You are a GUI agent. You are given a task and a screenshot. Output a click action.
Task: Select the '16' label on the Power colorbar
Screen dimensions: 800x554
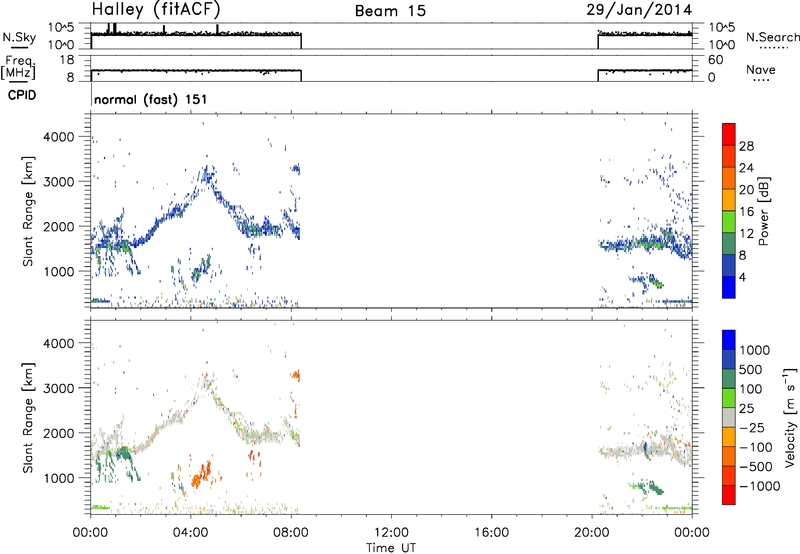point(746,212)
